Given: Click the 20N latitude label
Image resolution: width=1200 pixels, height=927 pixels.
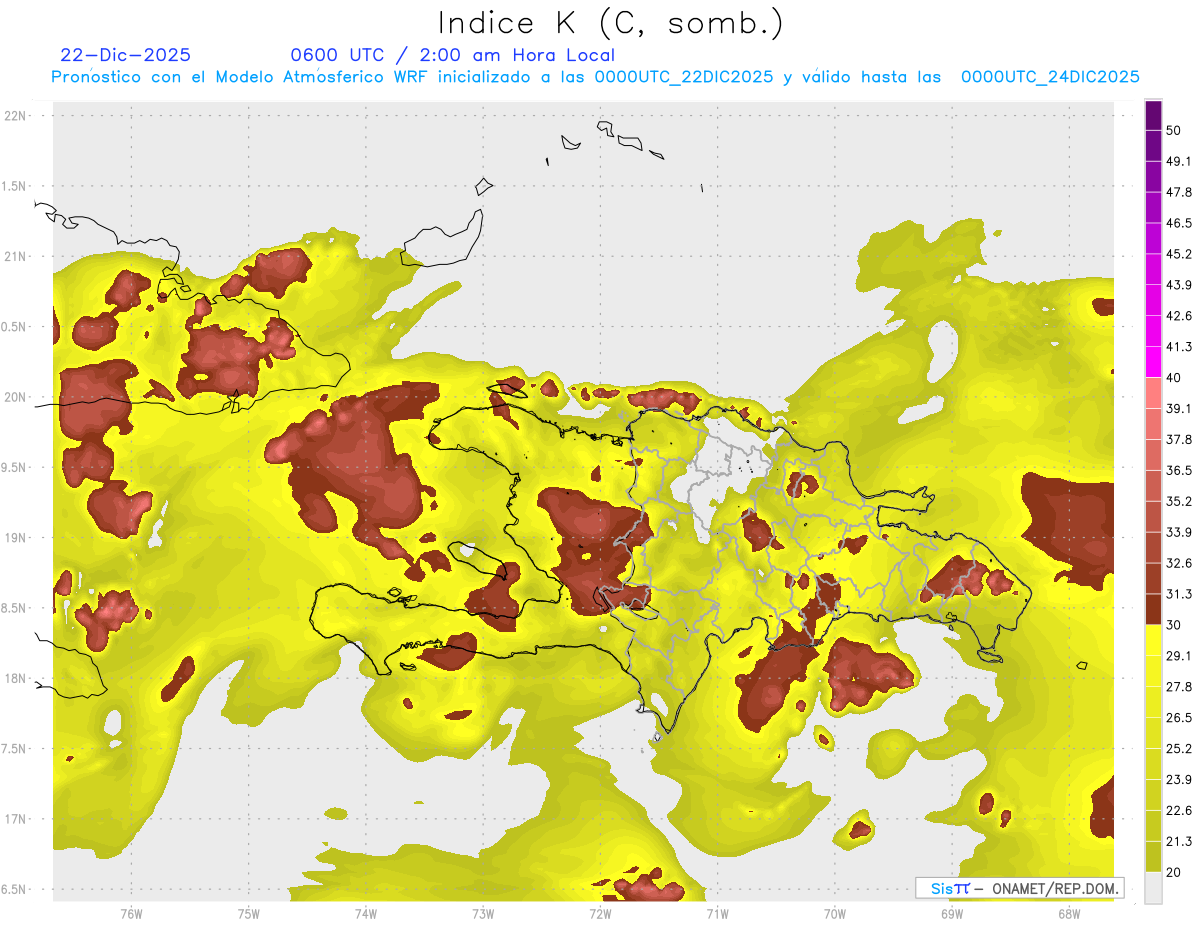Looking at the screenshot, I should coord(17,397).
